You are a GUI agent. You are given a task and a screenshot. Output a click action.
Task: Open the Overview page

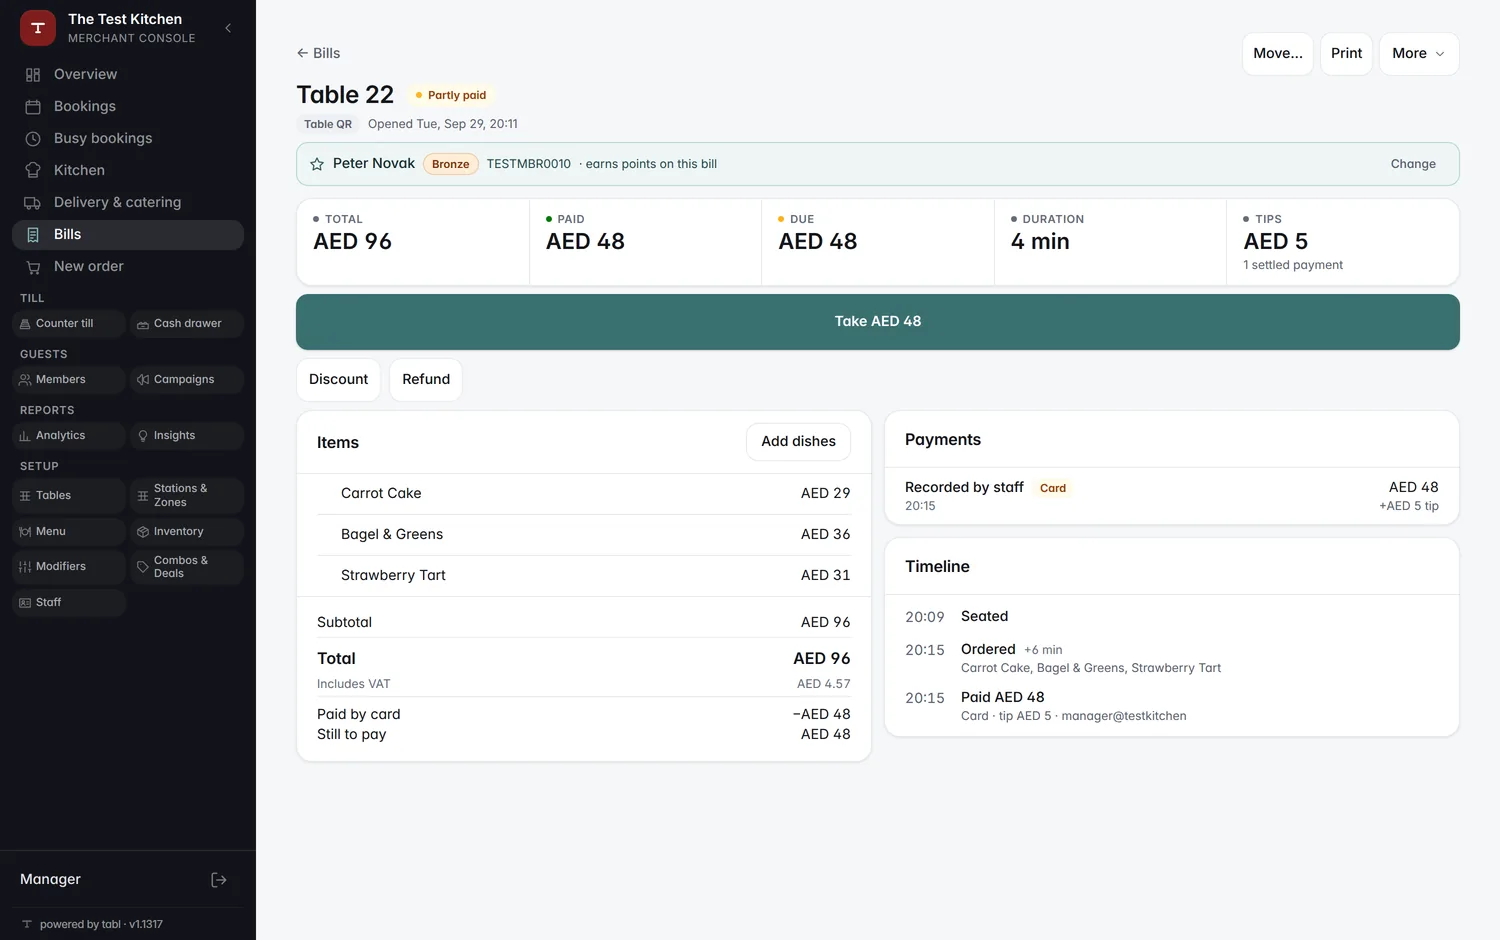tap(128, 74)
